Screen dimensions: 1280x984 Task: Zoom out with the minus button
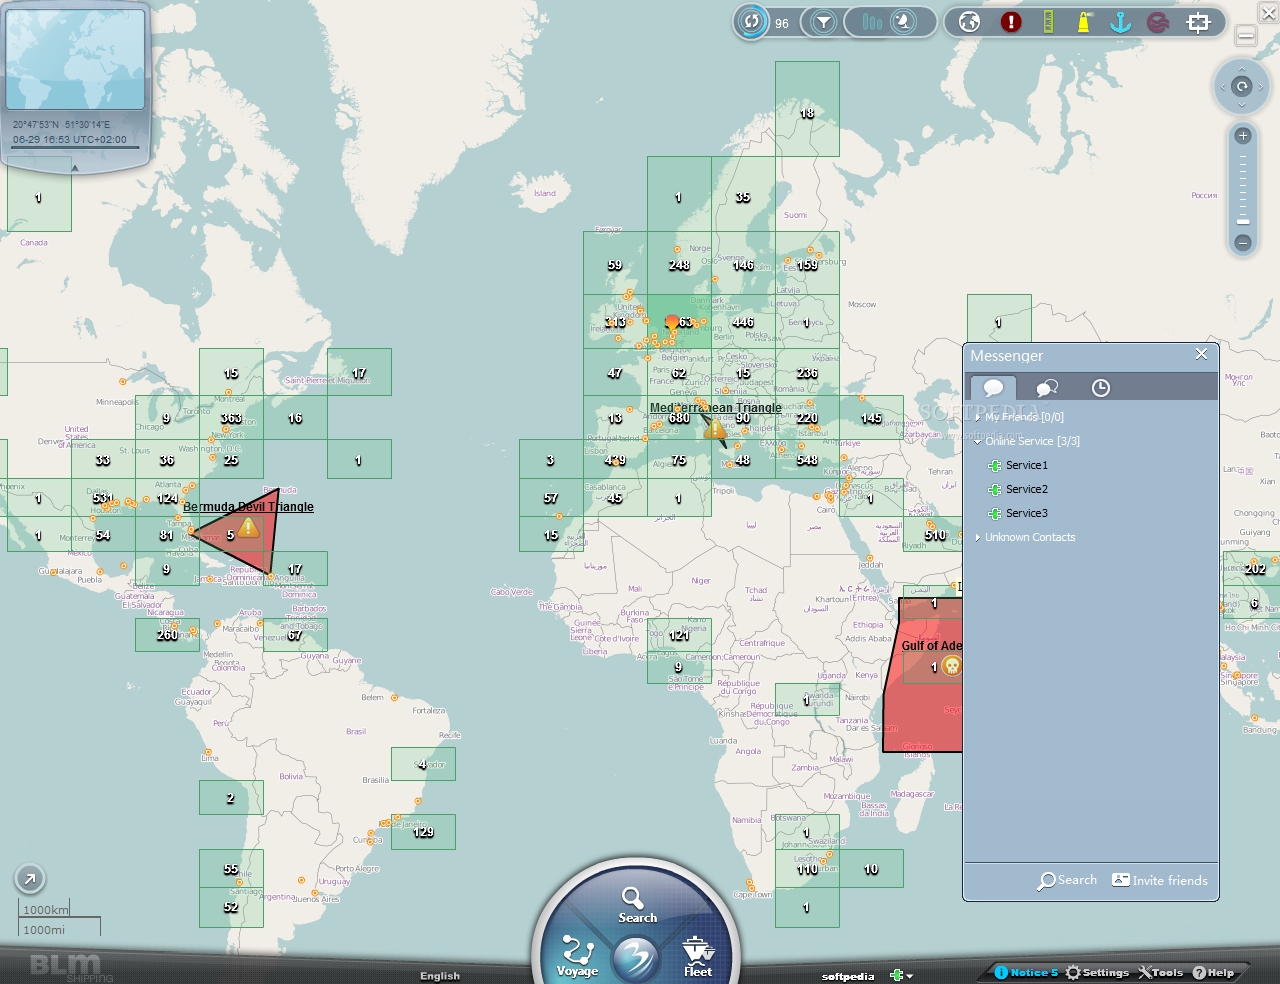1243,243
